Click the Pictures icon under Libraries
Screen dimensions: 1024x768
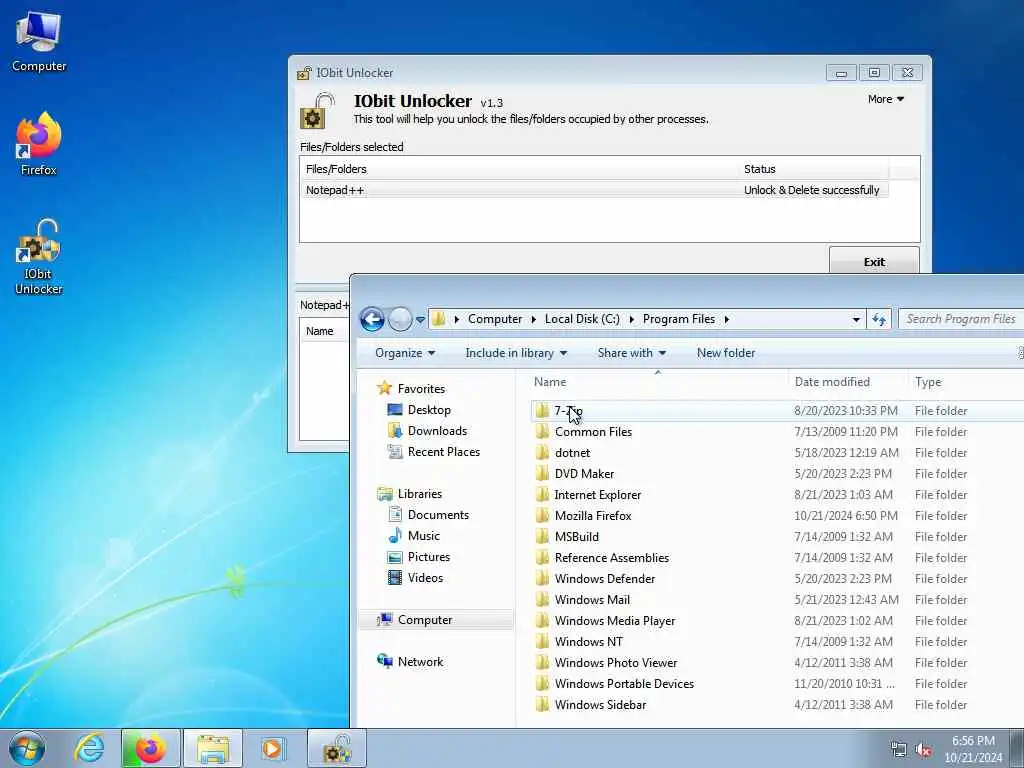coord(394,556)
